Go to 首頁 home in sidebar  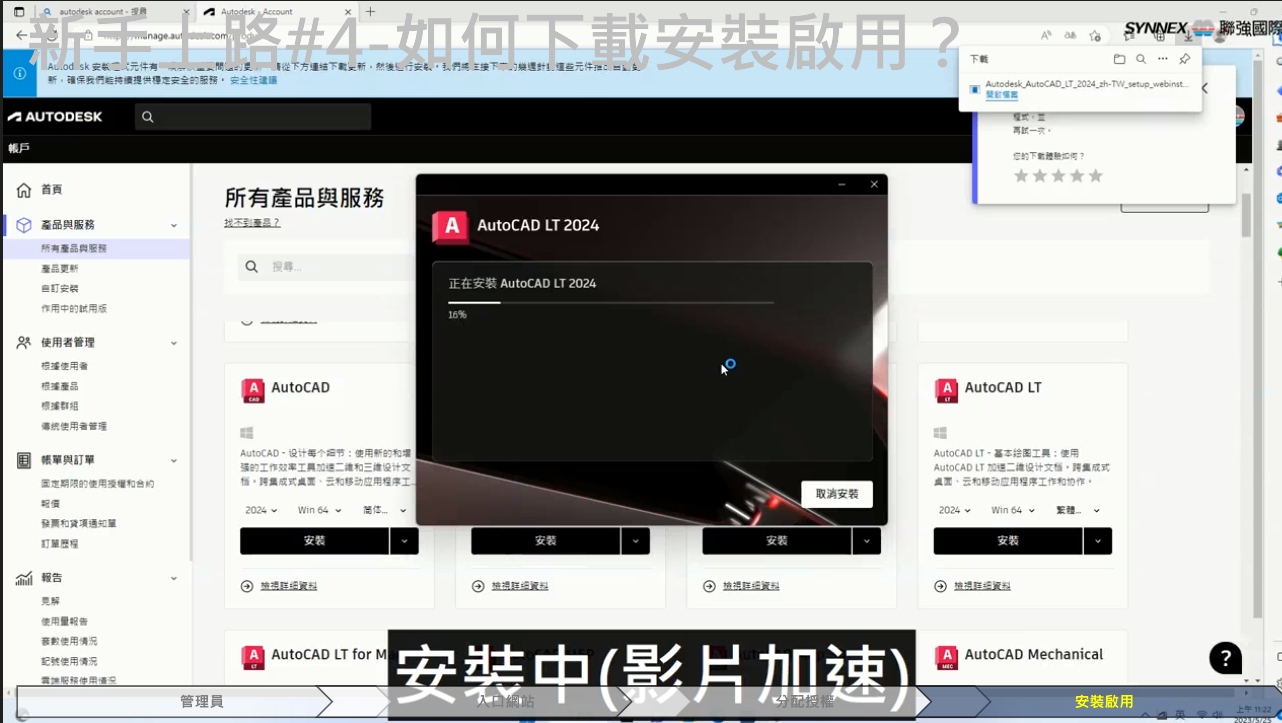pyautogui.click(x=51, y=190)
